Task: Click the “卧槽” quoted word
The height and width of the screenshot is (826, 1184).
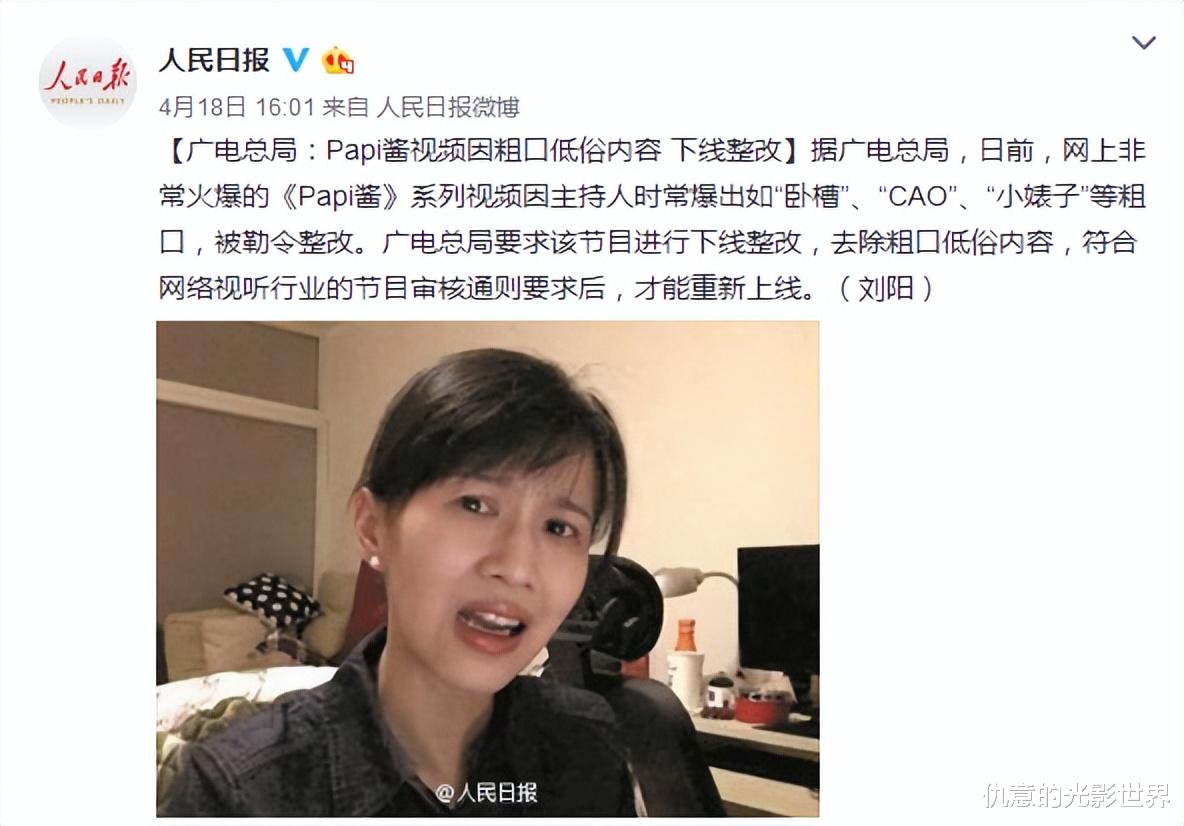Action: pyautogui.click(x=811, y=196)
